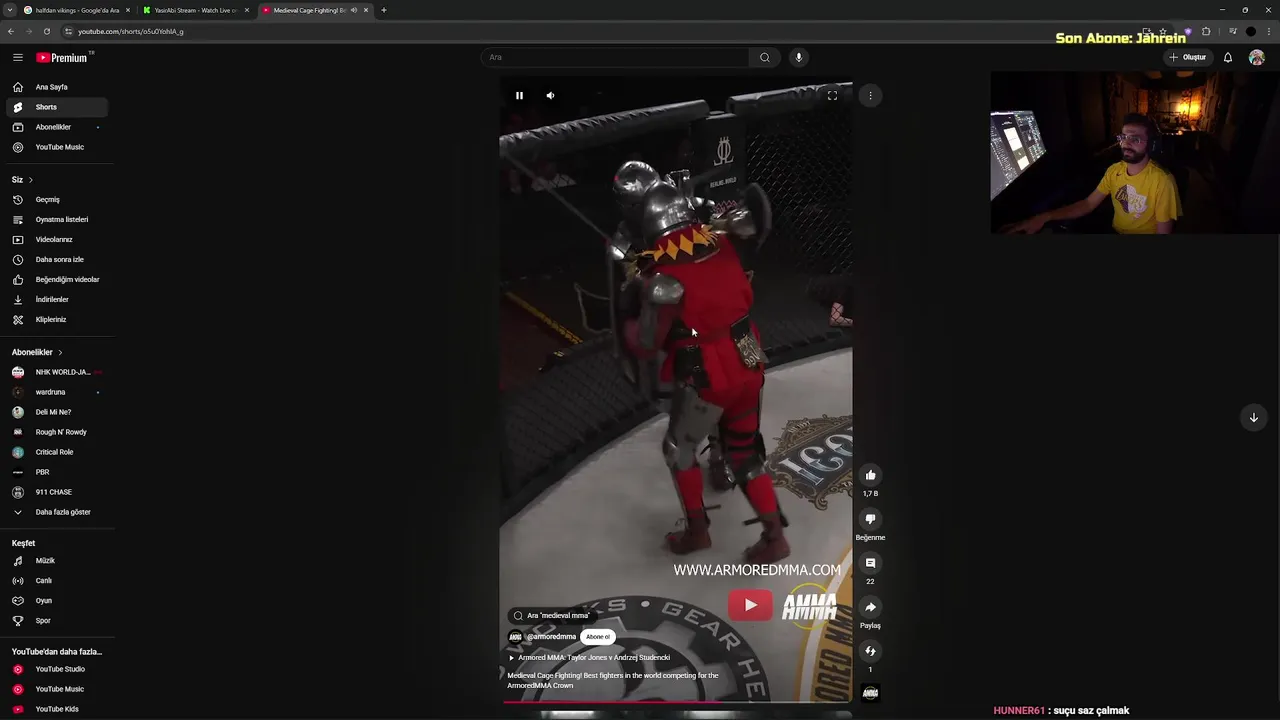Expand the Abonelikler heading arrow
The width and height of the screenshot is (1280, 720).
pos(60,352)
